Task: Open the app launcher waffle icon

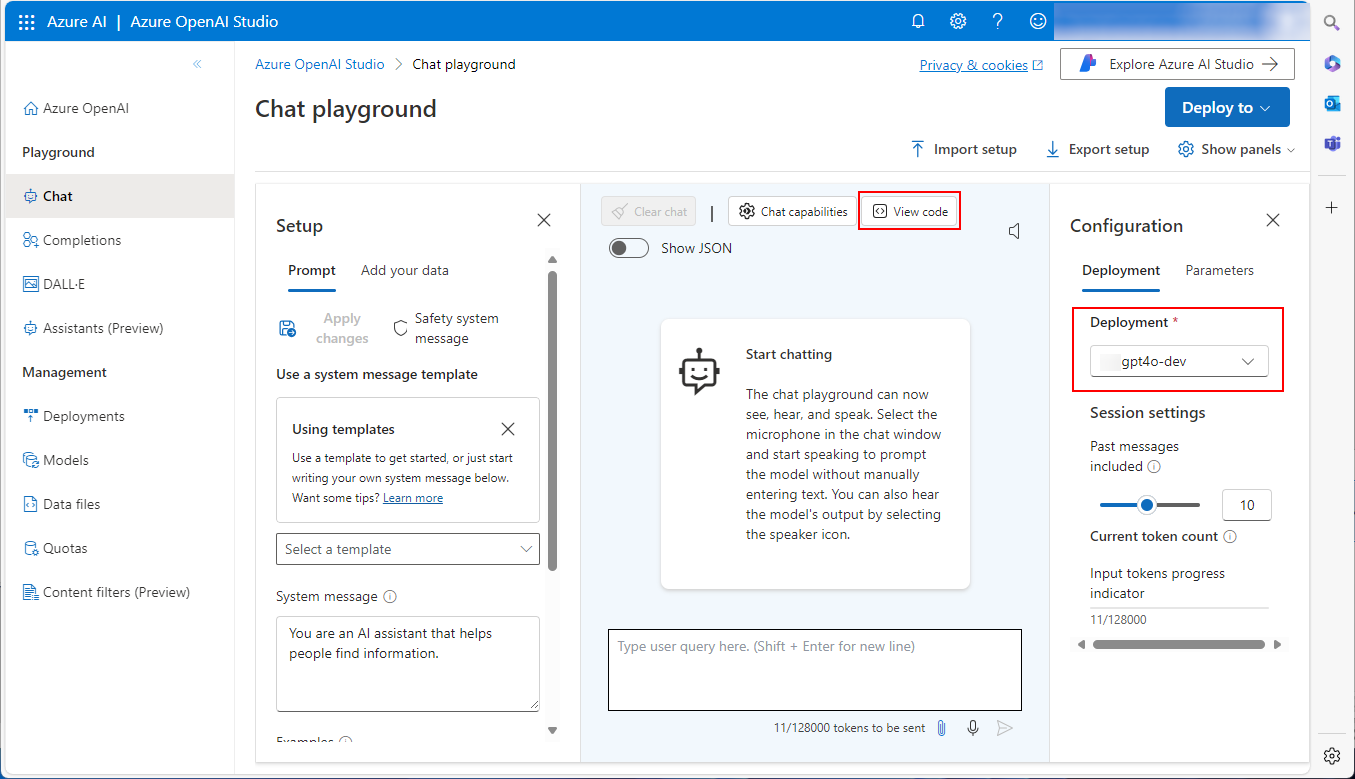Action: (27, 21)
